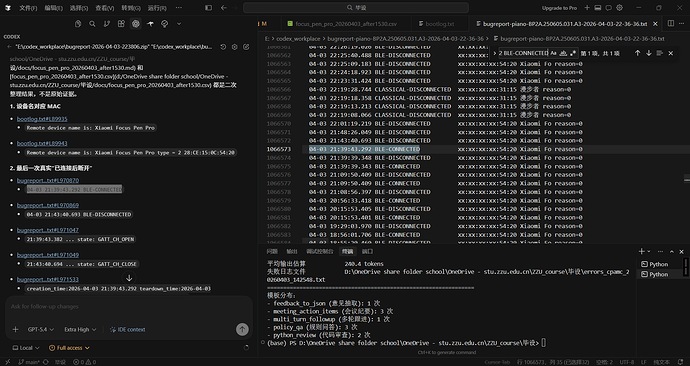Split the editor to the right
The width and height of the screenshot is (690, 366).
point(671,23)
